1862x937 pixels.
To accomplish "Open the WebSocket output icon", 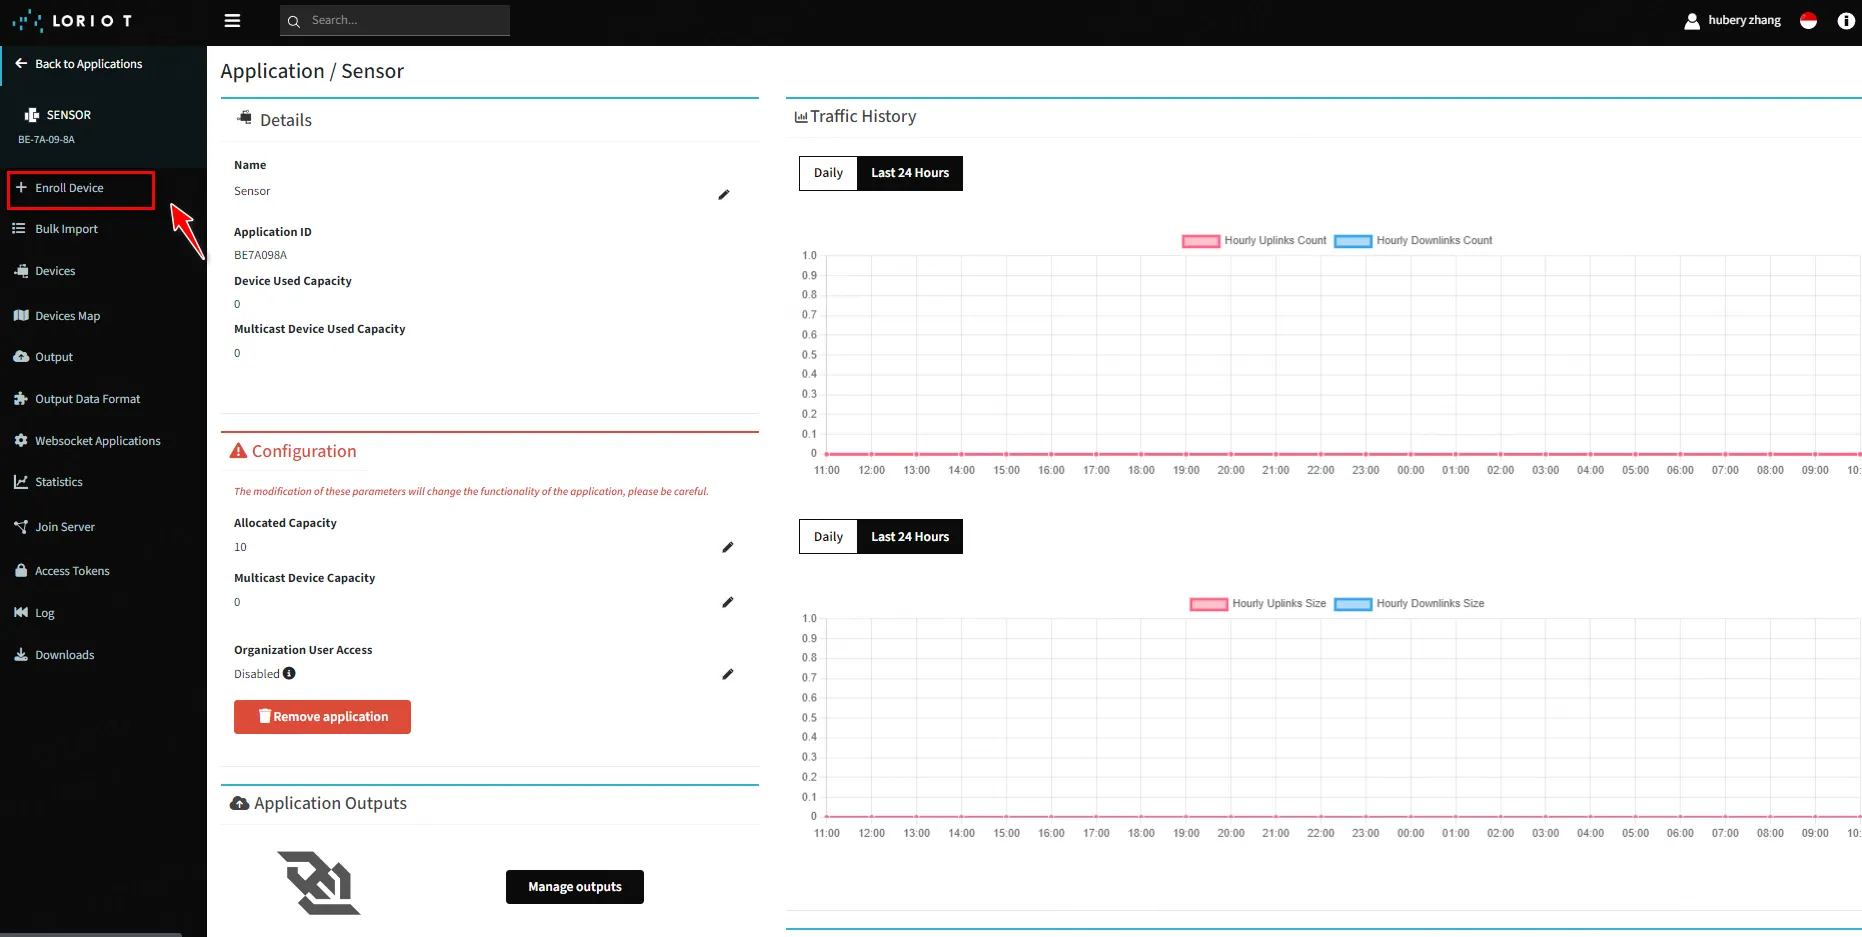I will [319, 883].
